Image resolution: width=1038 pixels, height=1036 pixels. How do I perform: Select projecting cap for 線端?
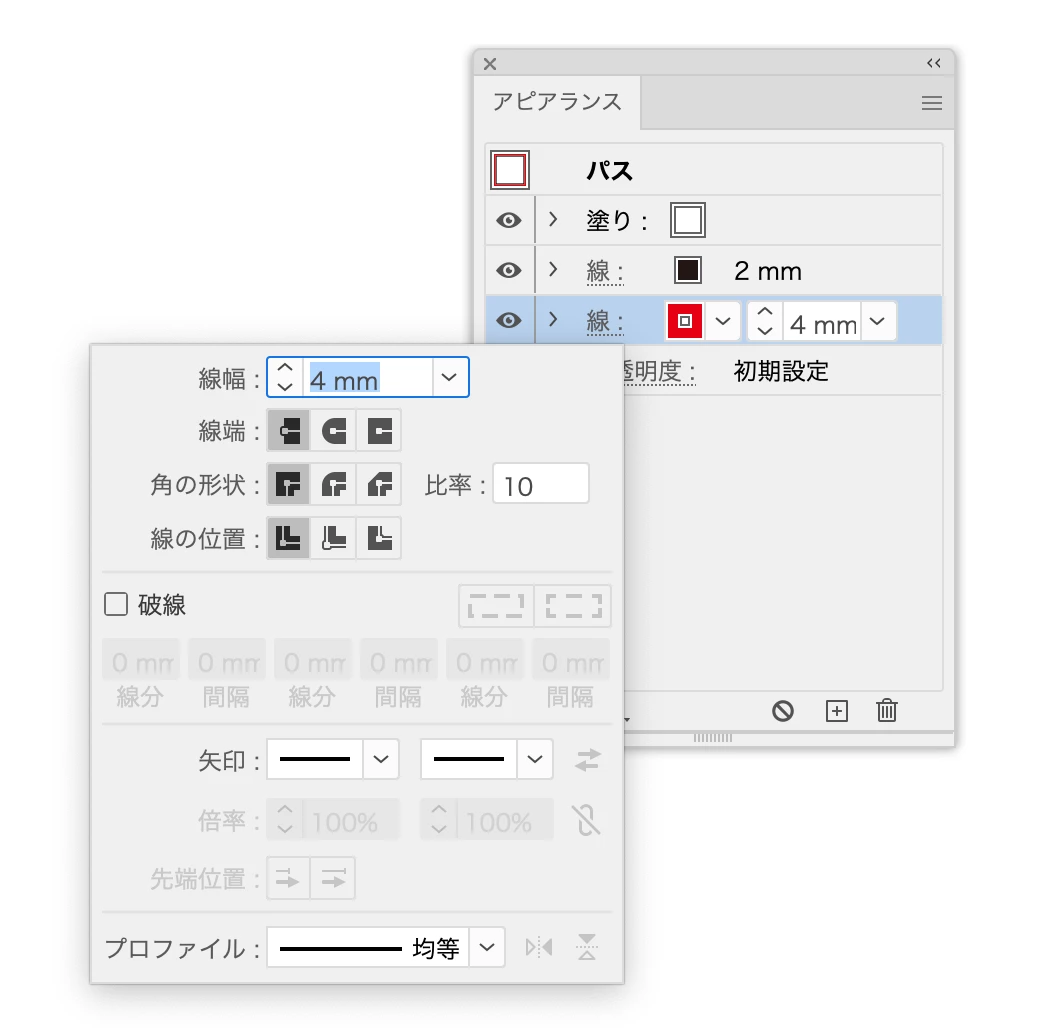[379, 431]
